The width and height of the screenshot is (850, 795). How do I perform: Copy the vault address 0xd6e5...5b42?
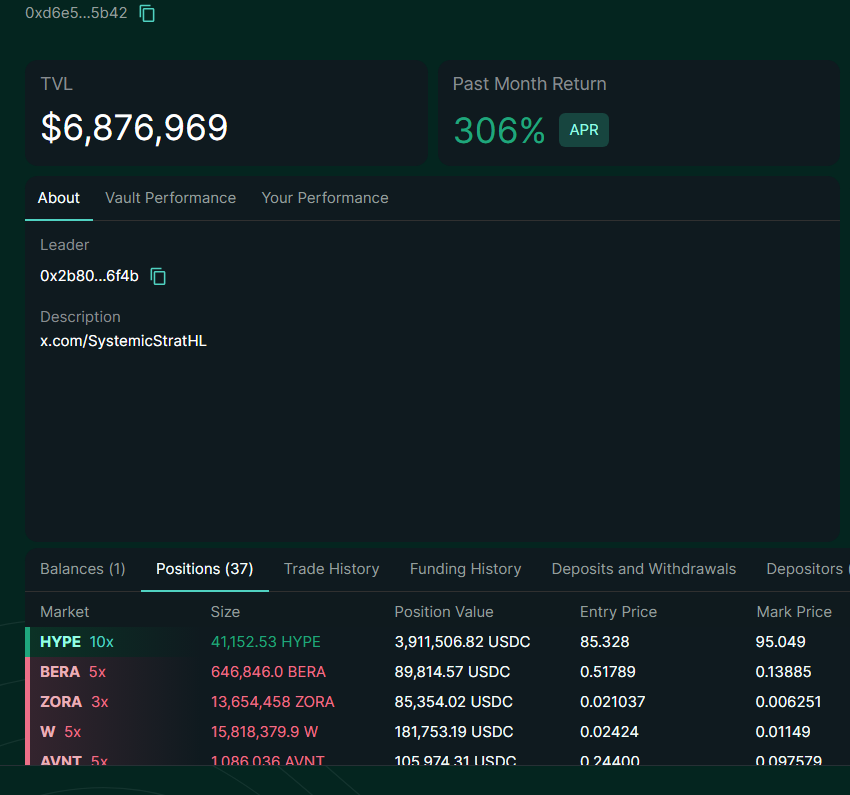(147, 14)
